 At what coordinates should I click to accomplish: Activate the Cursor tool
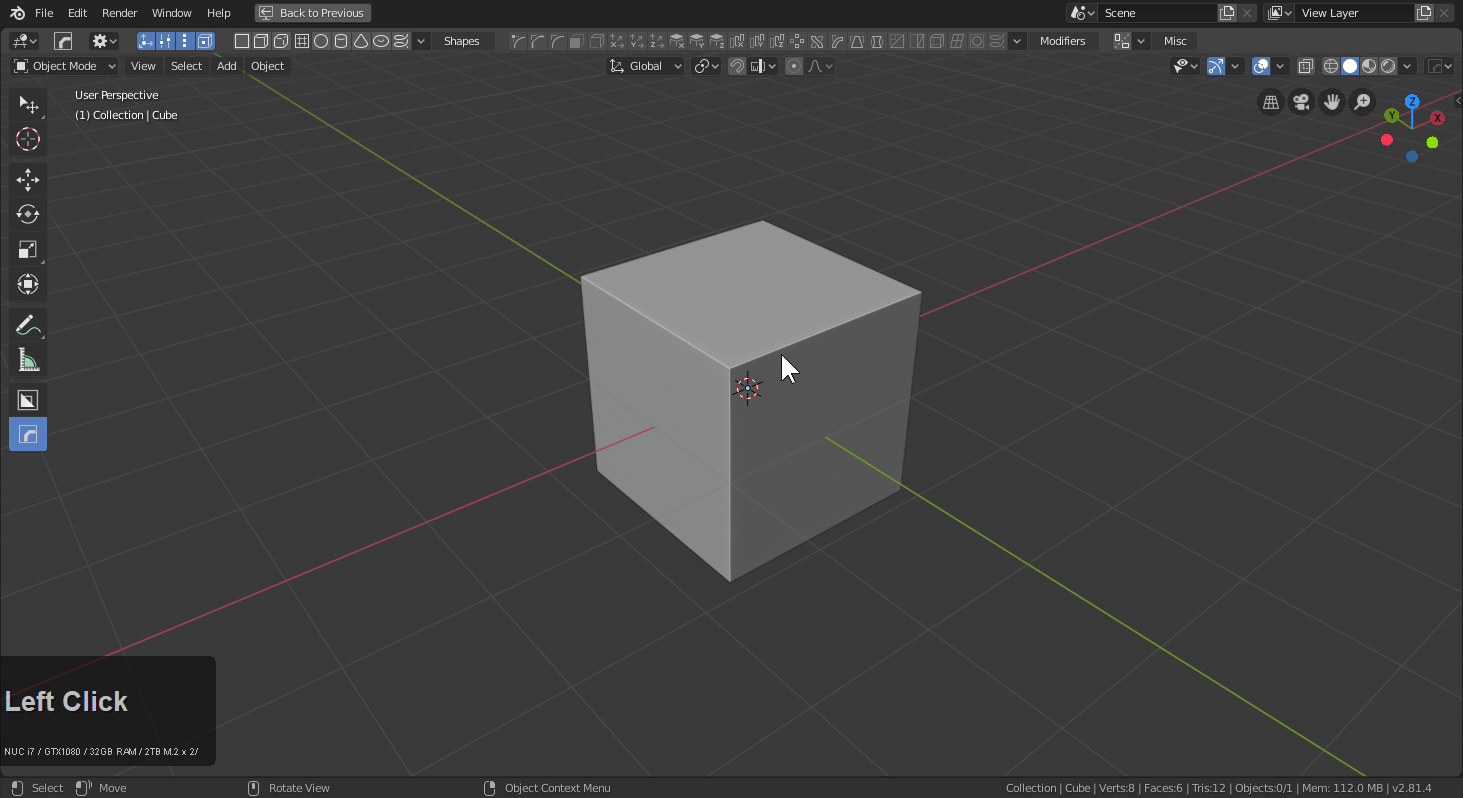(x=27, y=140)
